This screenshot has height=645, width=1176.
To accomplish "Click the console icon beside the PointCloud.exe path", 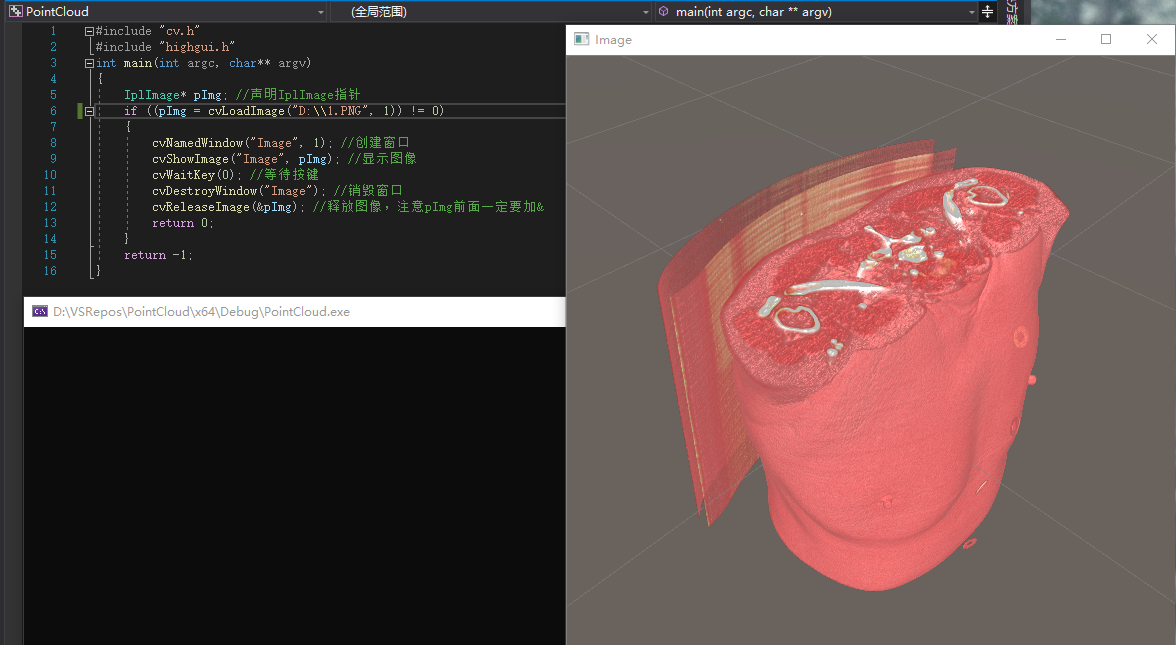I will [38, 311].
